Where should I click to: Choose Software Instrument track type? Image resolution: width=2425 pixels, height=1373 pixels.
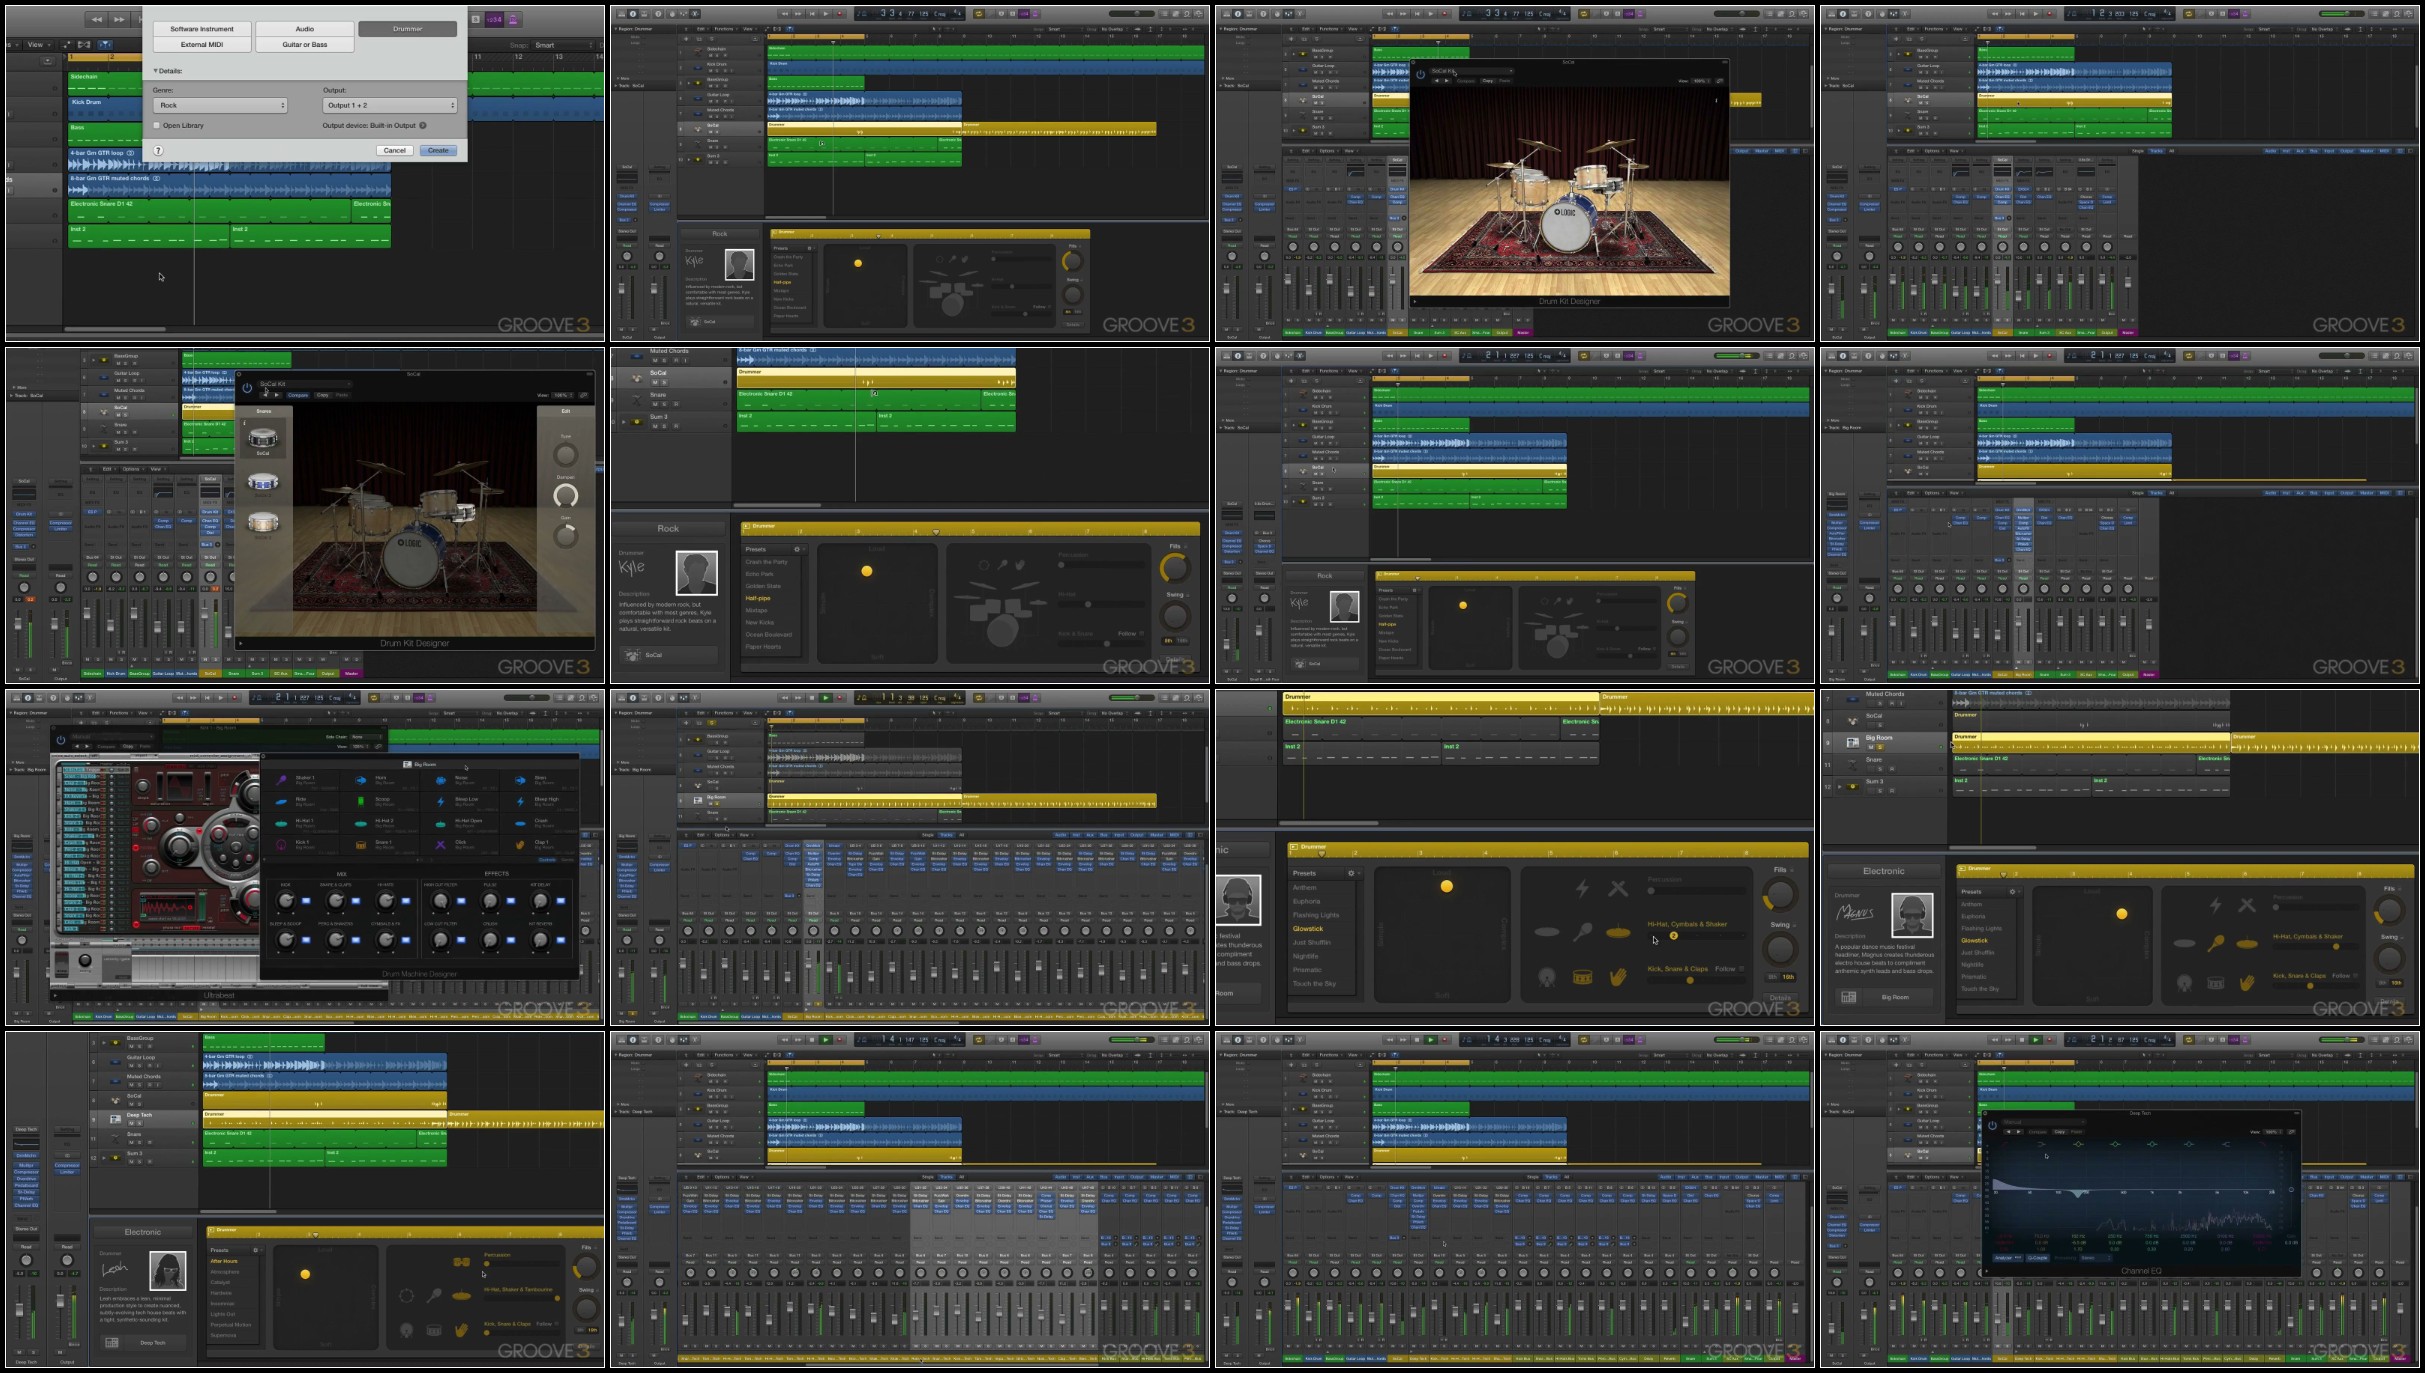[x=202, y=29]
